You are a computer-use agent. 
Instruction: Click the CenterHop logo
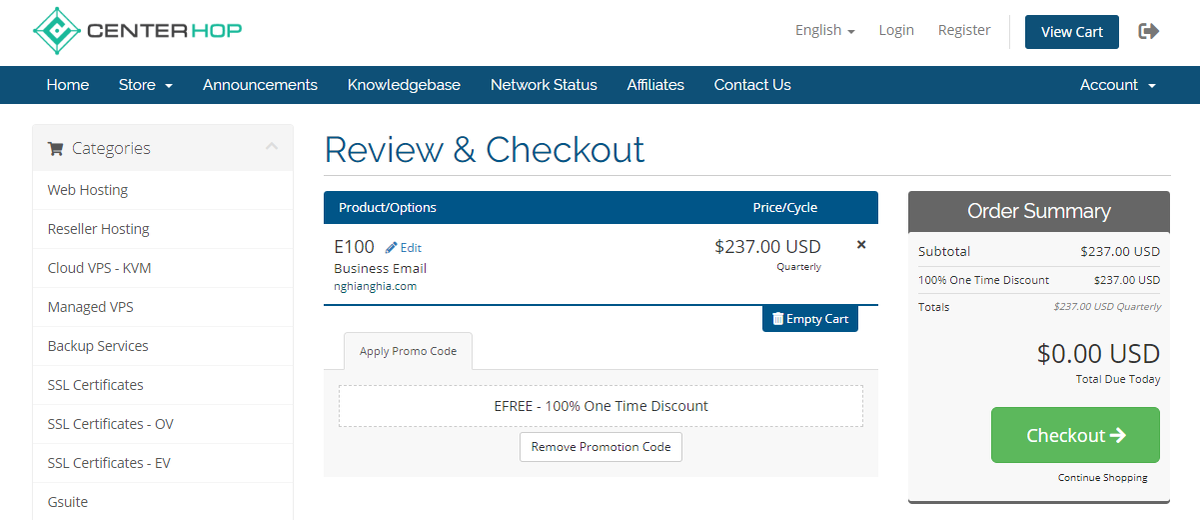[x=137, y=31]
